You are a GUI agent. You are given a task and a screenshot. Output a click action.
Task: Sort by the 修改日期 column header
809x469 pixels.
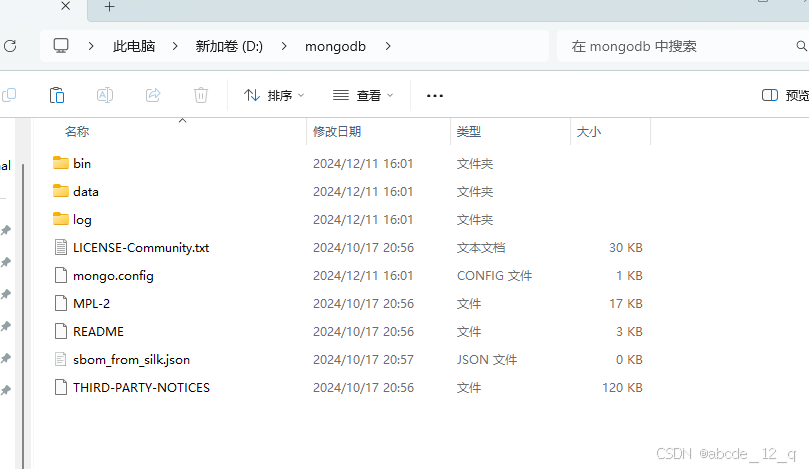(x=337, y=132)
